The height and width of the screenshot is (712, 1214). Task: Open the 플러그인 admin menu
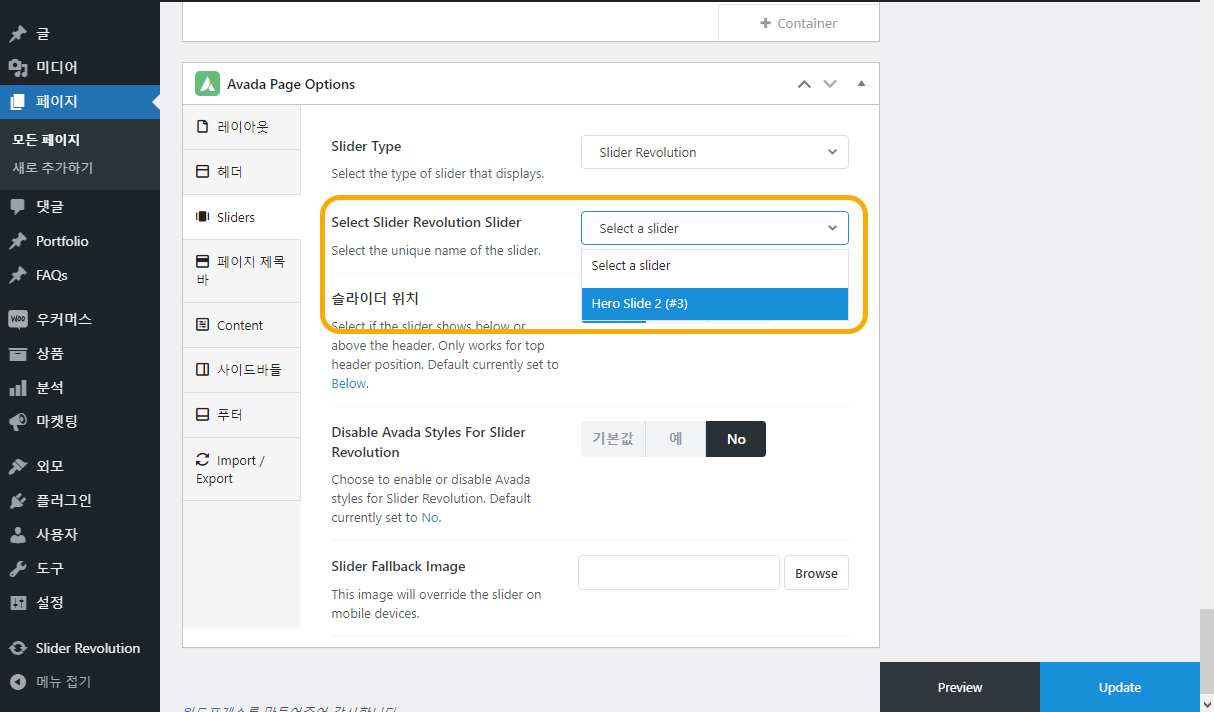point(80,501)
